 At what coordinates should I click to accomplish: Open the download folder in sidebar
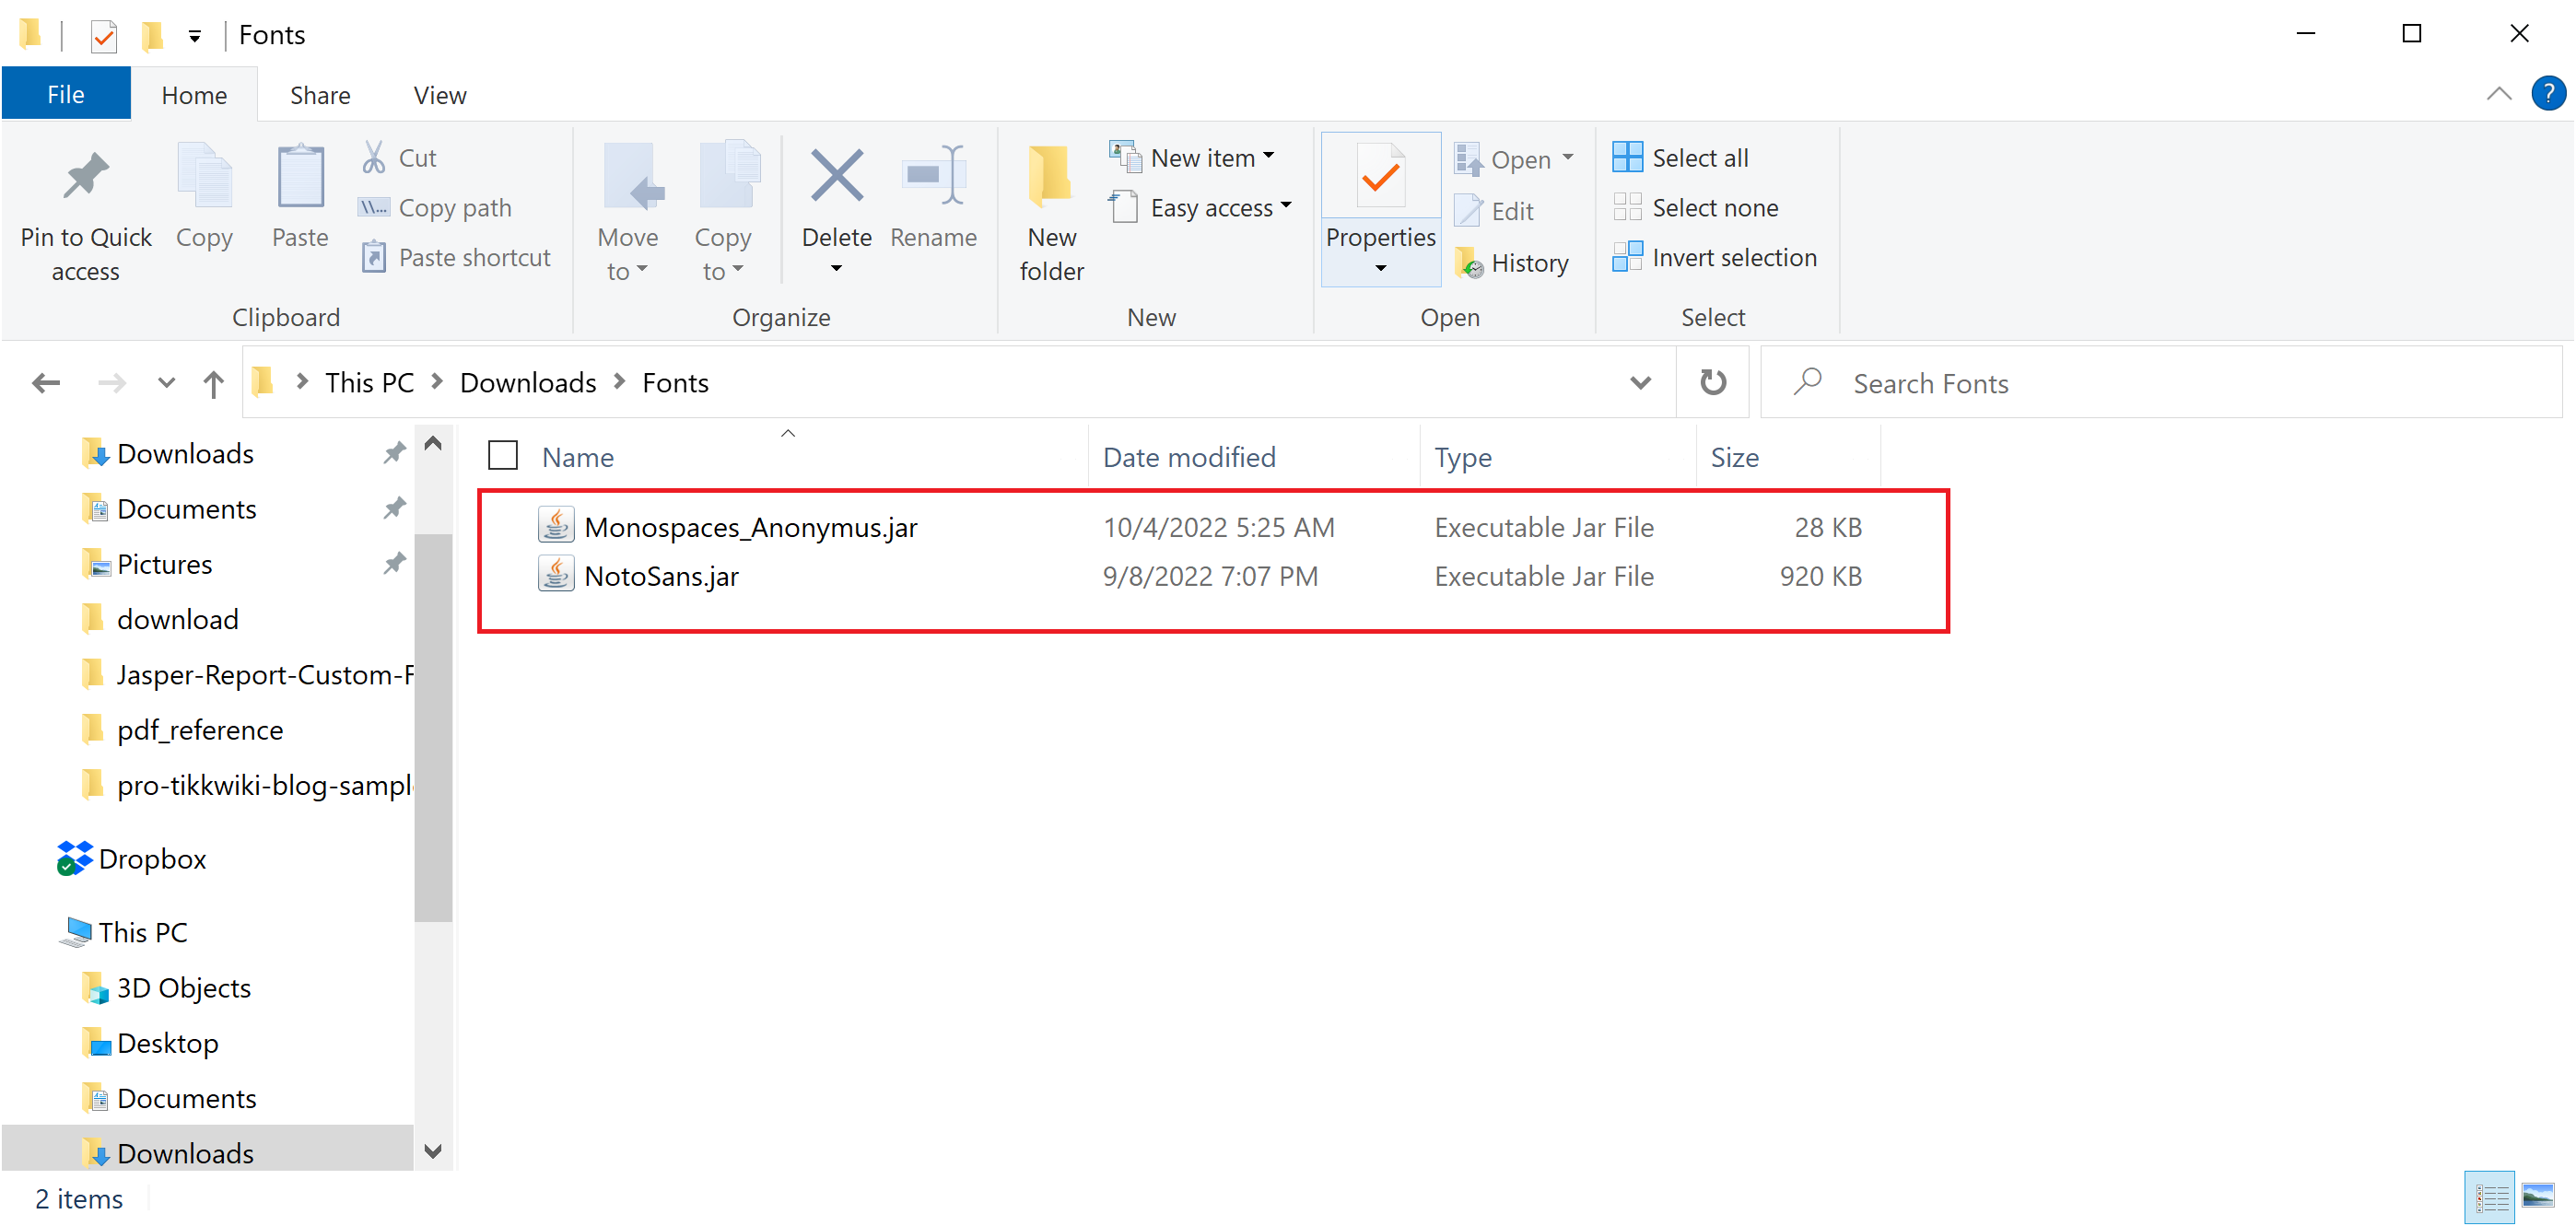(x=177, y=619)
